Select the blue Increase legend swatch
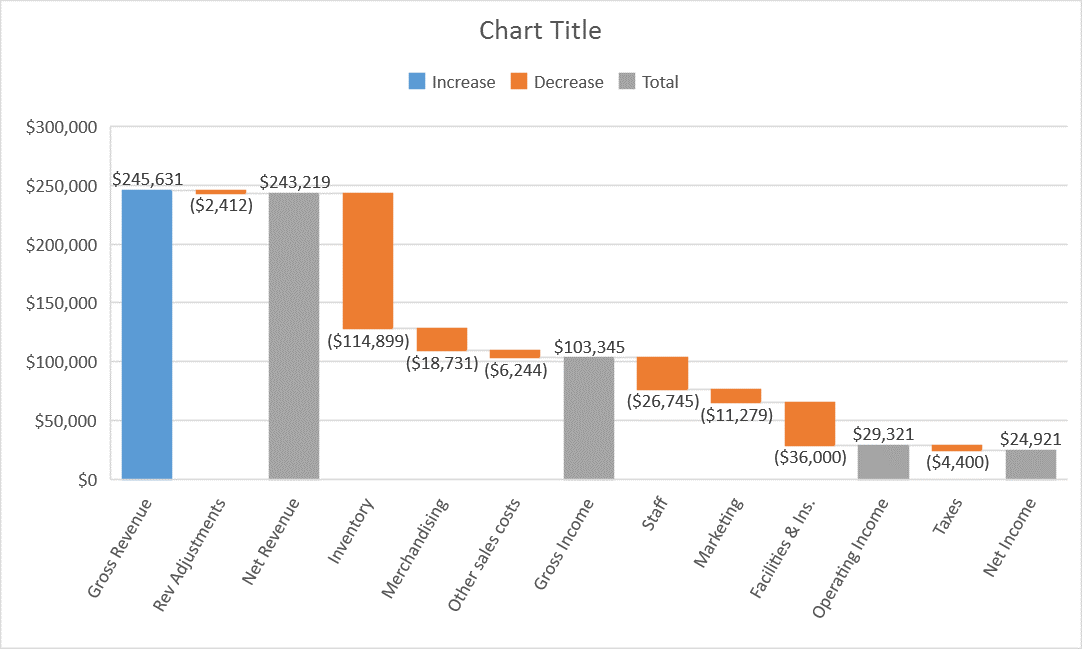Screen dimensions: 1083x651 point(416,82)
